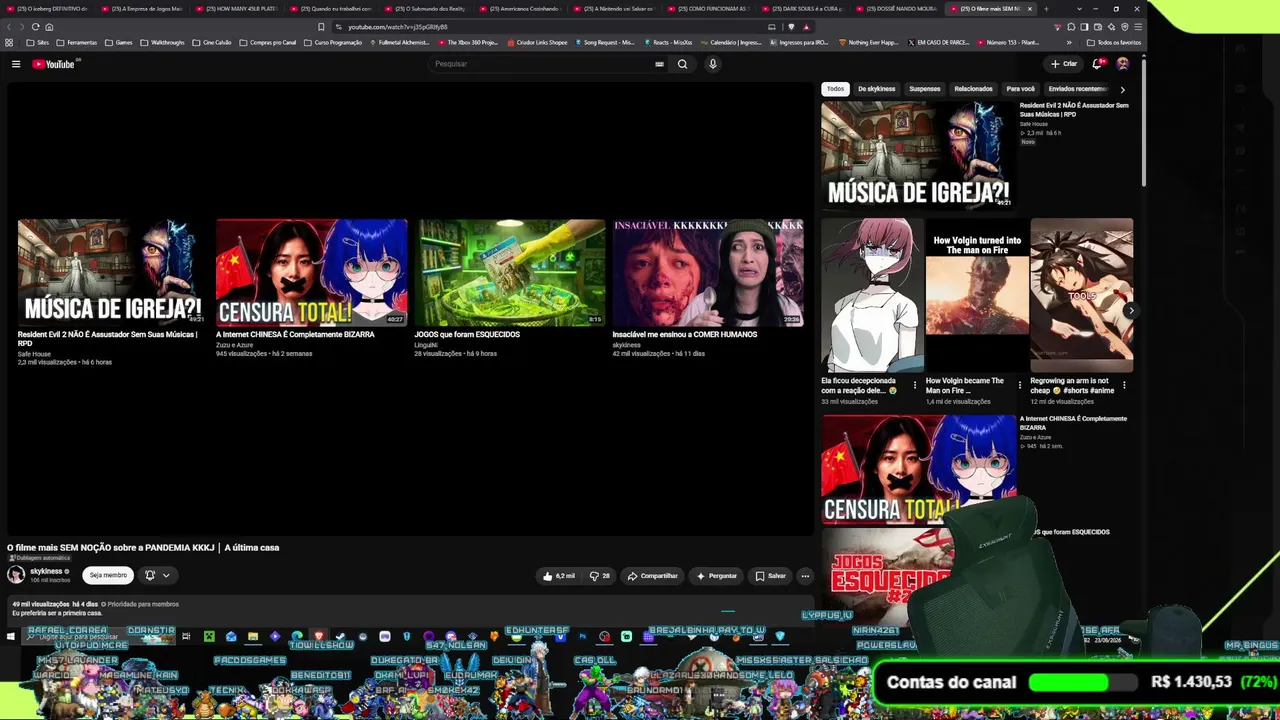Select the Relacionados filter chip
Screen dimensions: 1280x720
point(973,89)
